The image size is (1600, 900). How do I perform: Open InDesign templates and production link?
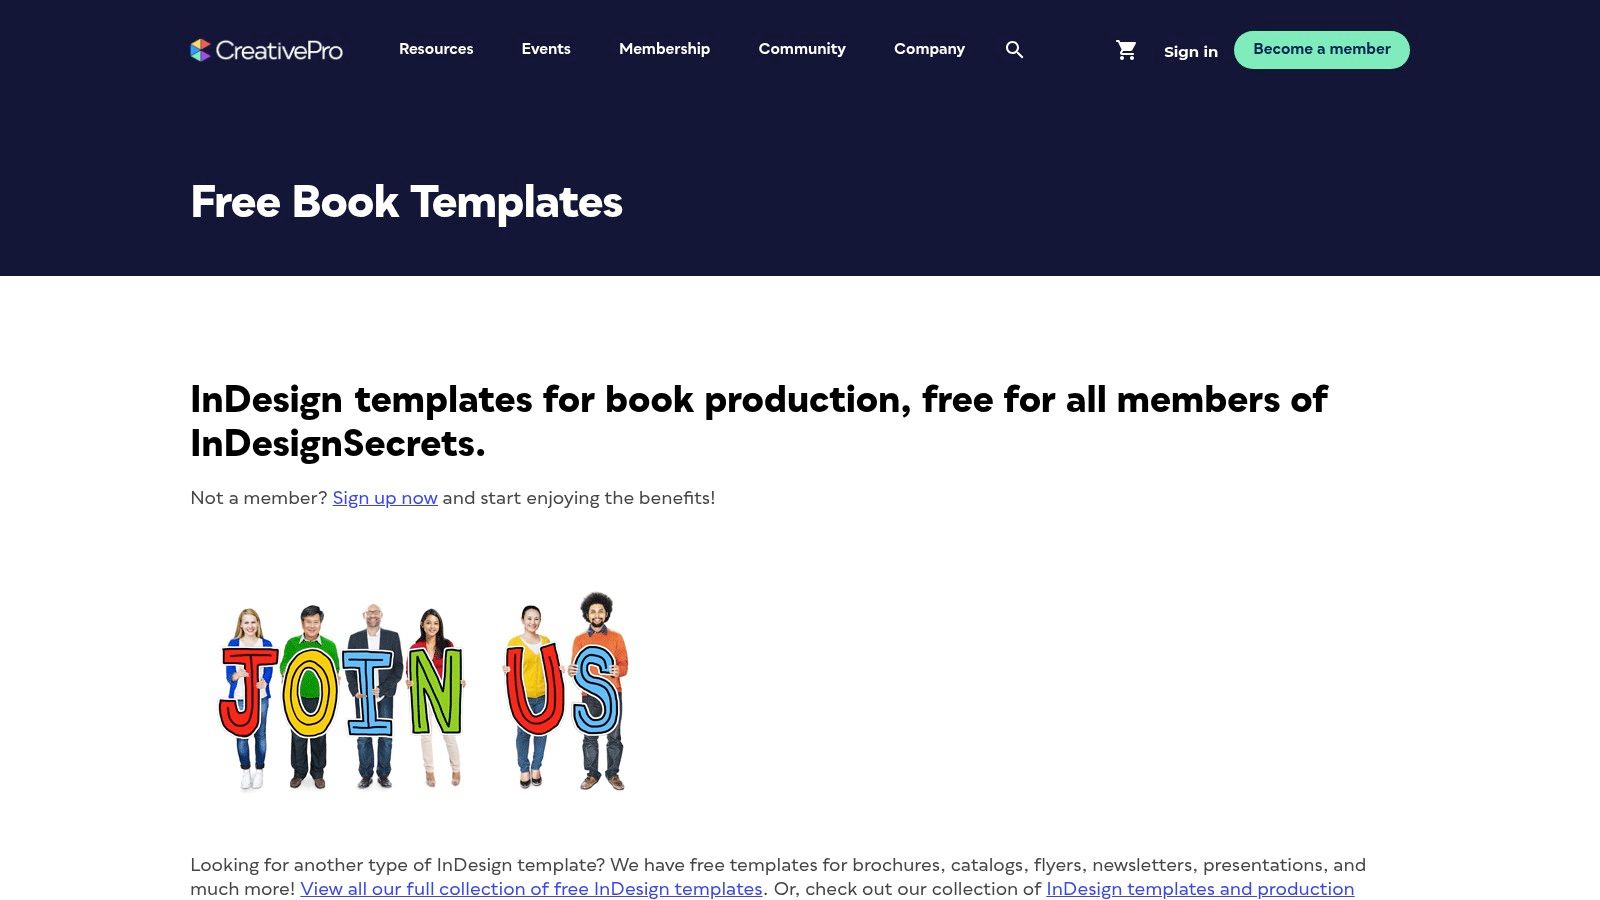coord(1200,889)
